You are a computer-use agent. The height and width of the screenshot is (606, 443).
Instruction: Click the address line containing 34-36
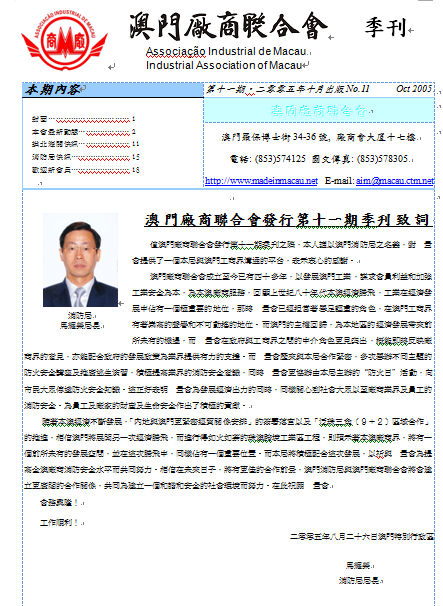319,137
